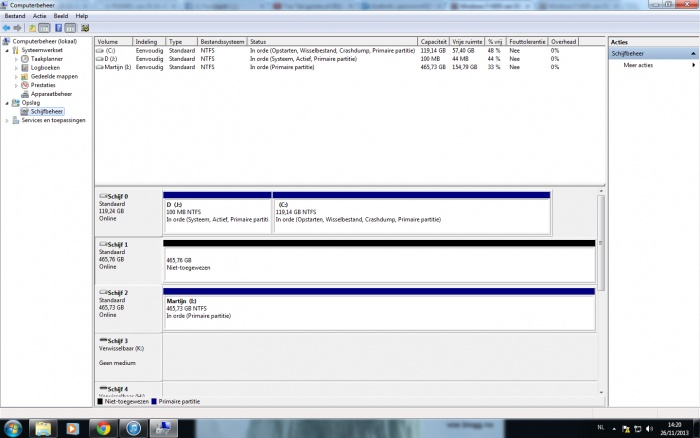Open Taakplanner in the tree
Screen dimensions: 700x438
(x=47, y=59)
